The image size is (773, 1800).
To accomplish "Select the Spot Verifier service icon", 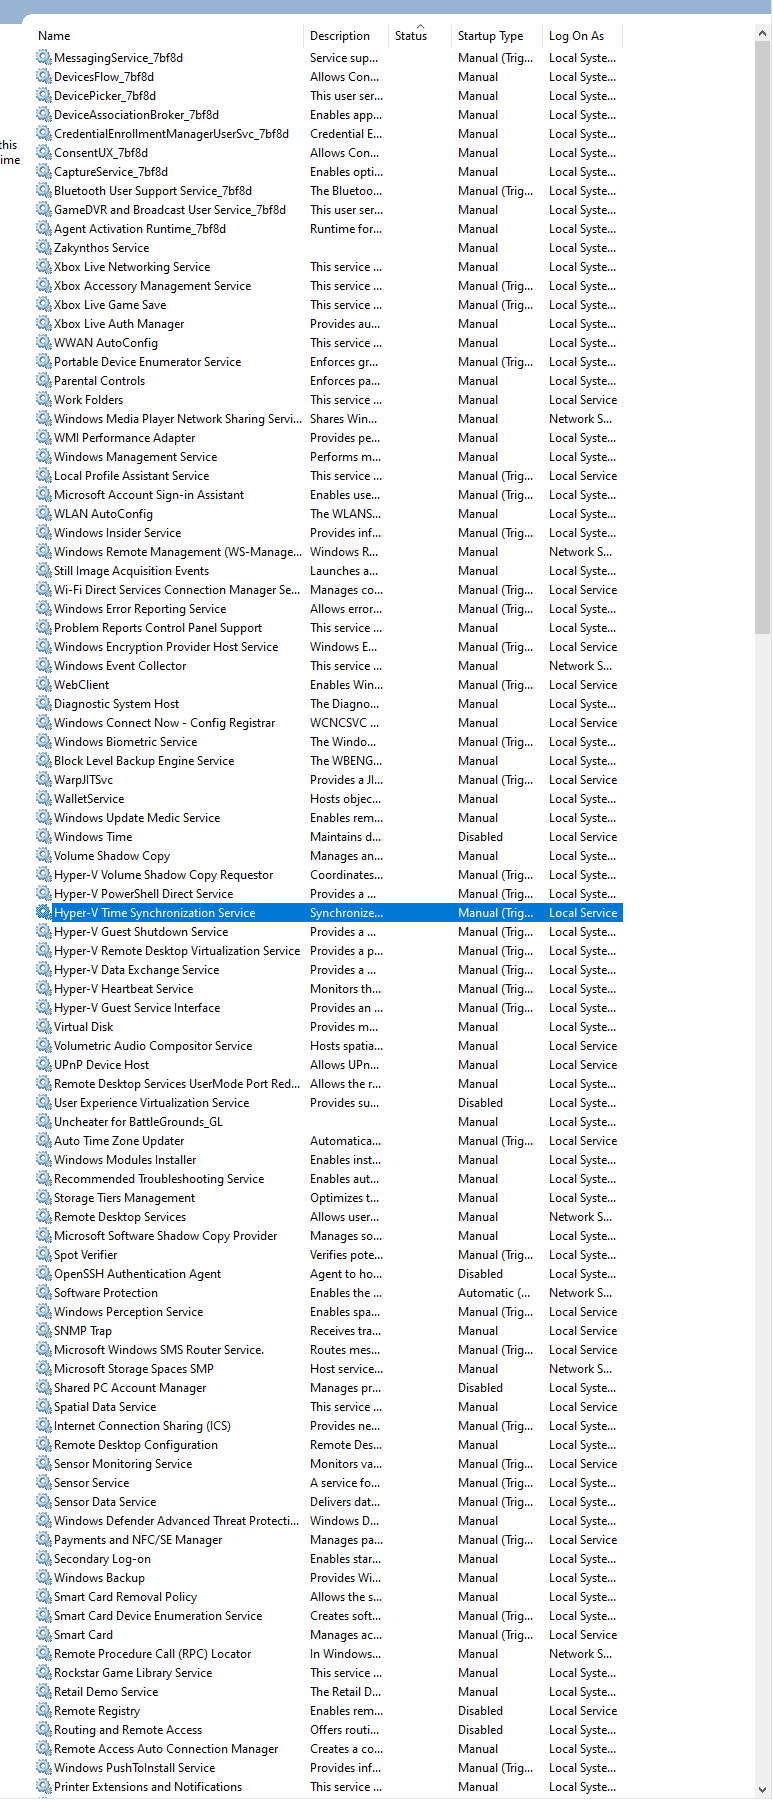I will coord(44,1255).
